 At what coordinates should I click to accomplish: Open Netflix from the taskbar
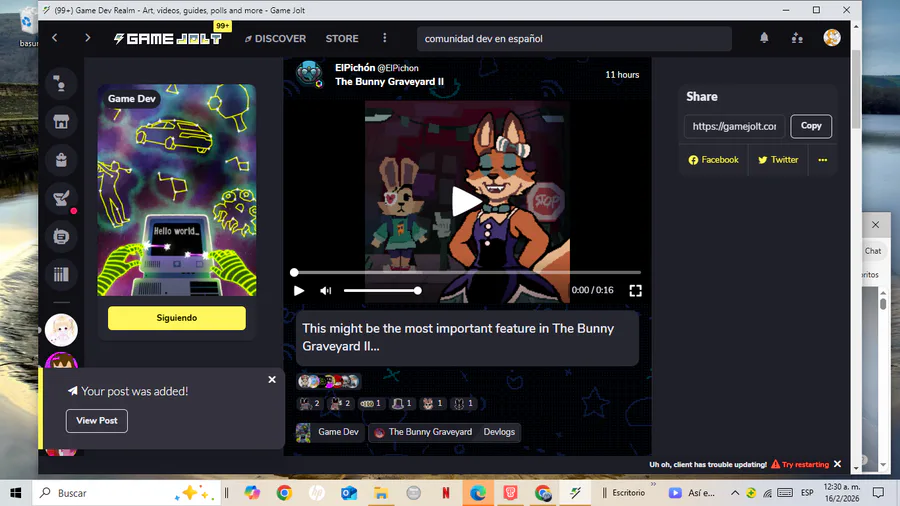point(445,493)
